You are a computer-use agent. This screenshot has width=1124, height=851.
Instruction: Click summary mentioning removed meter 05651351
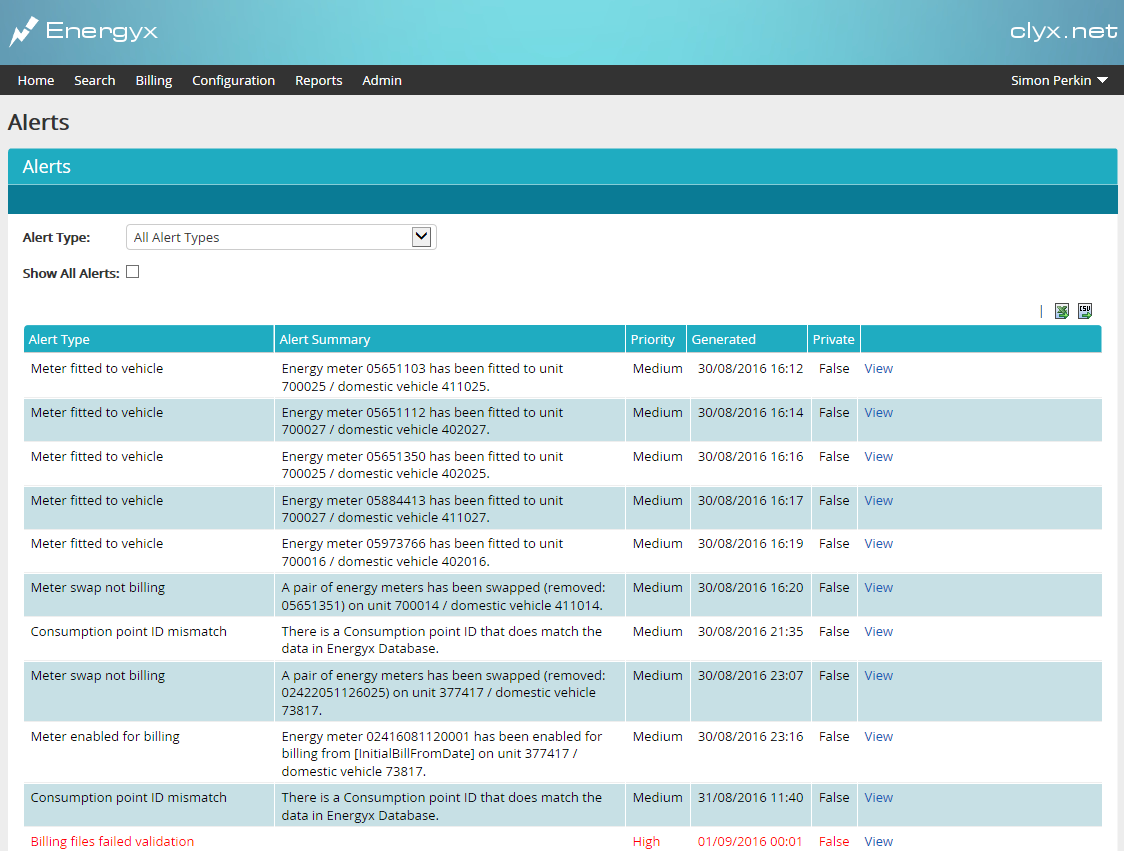click(443, 596)
